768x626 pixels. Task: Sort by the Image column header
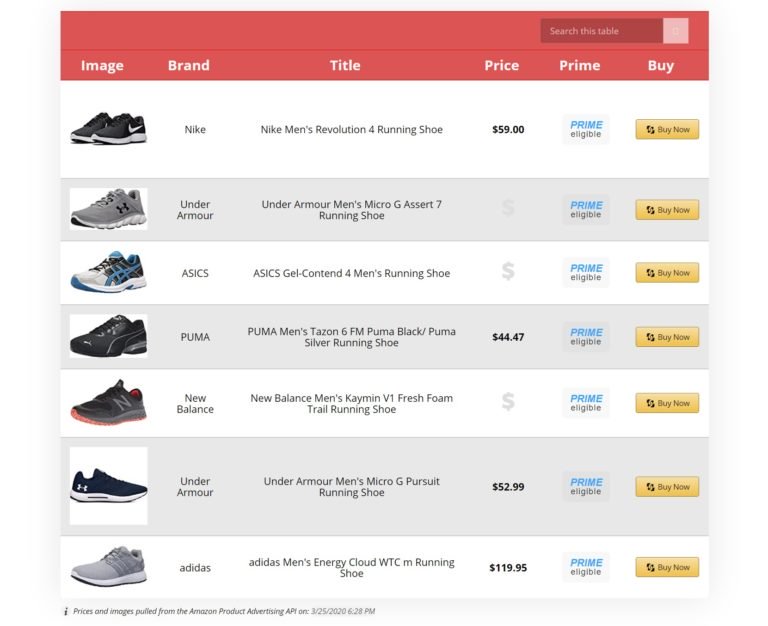click(x=102, y=65)
